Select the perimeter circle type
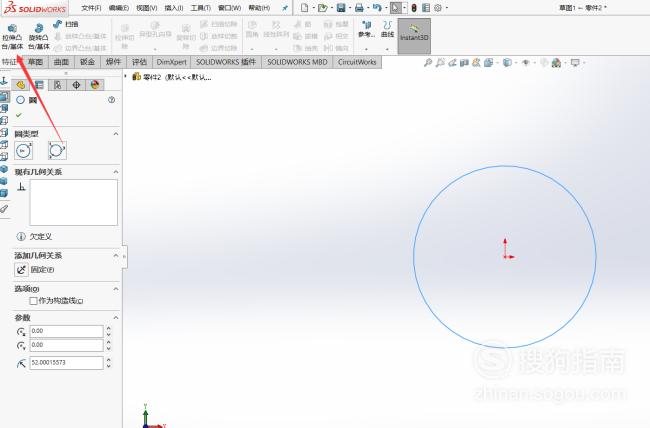The width and height of the screenshot is (650, 428). [x=57, y=150]
